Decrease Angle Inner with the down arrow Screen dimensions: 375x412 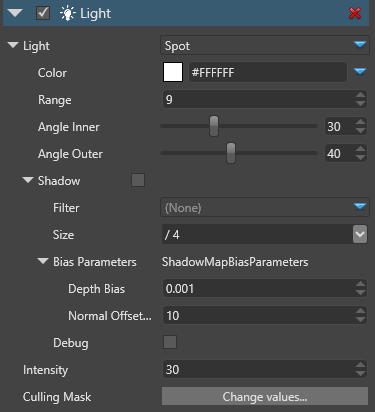360,131
